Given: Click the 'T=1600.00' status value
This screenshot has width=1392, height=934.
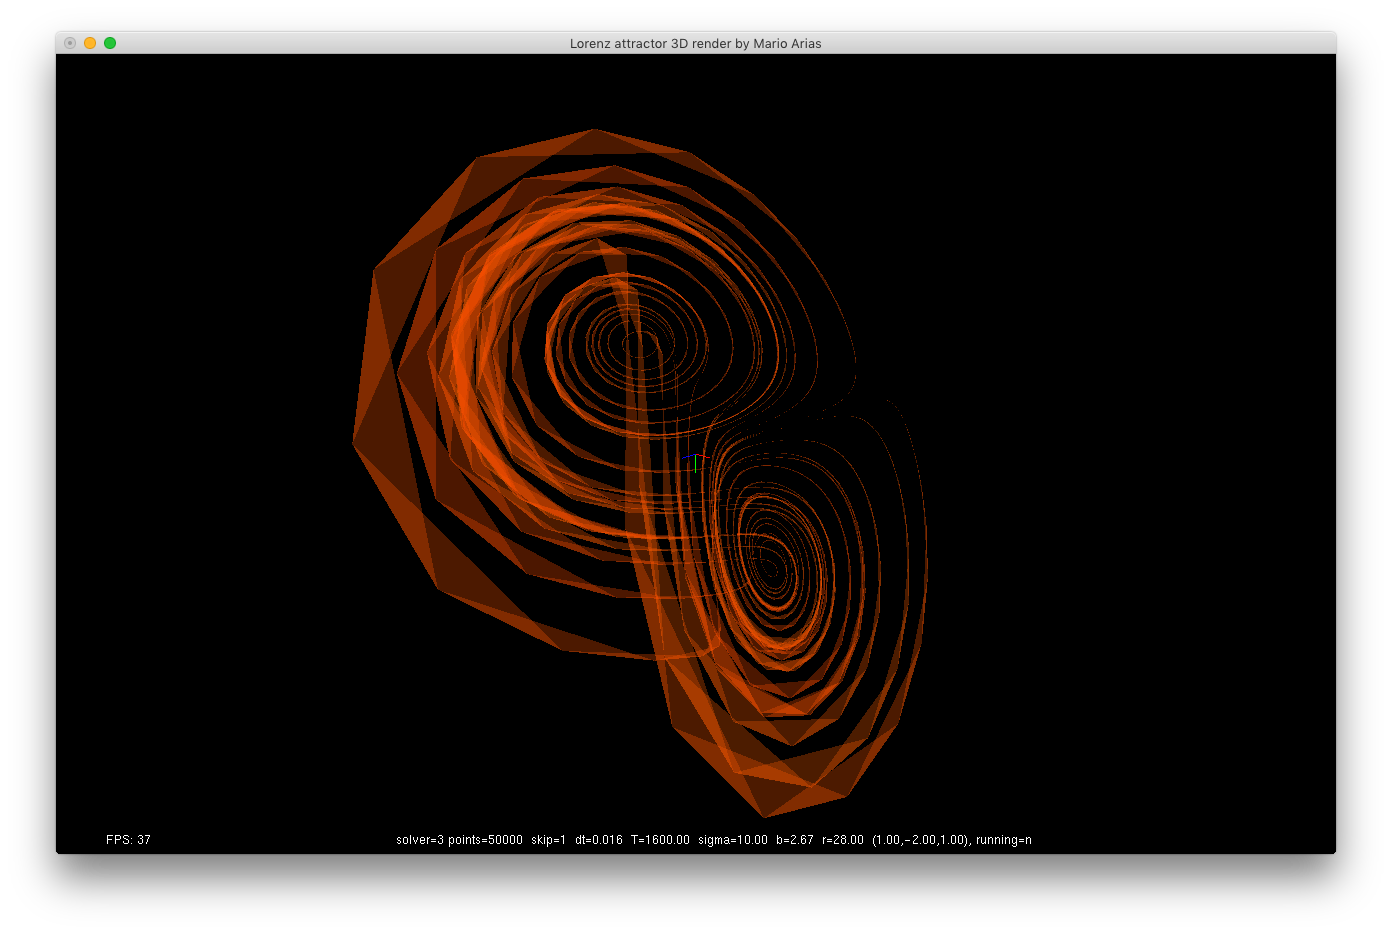Looking at the screenshot, I should coord(660,840).
